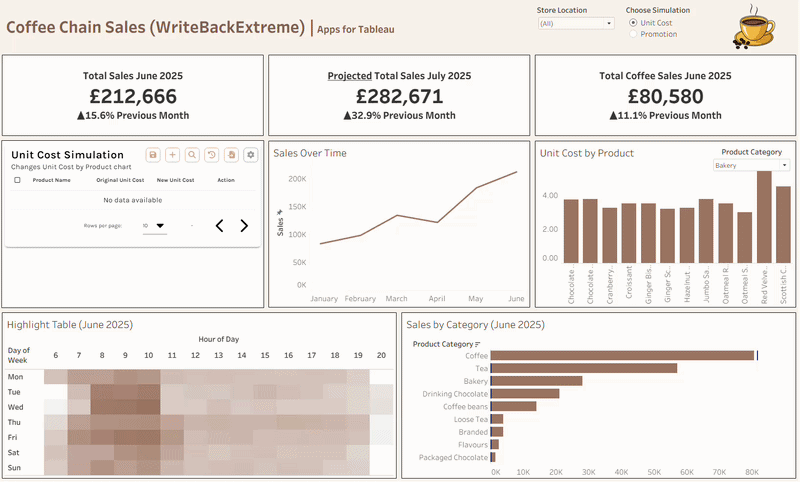Click the pin icon on Sales axis
The height and width of the screenshot is (482, 800).
[x=280, y=212]
